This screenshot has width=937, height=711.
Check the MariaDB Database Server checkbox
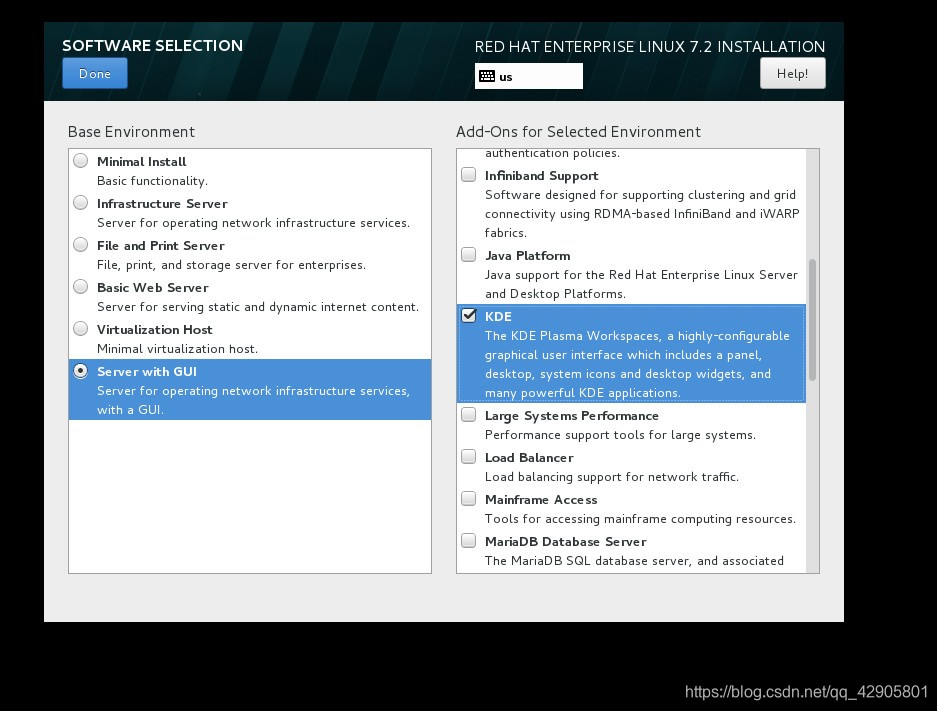click(469, 541)
